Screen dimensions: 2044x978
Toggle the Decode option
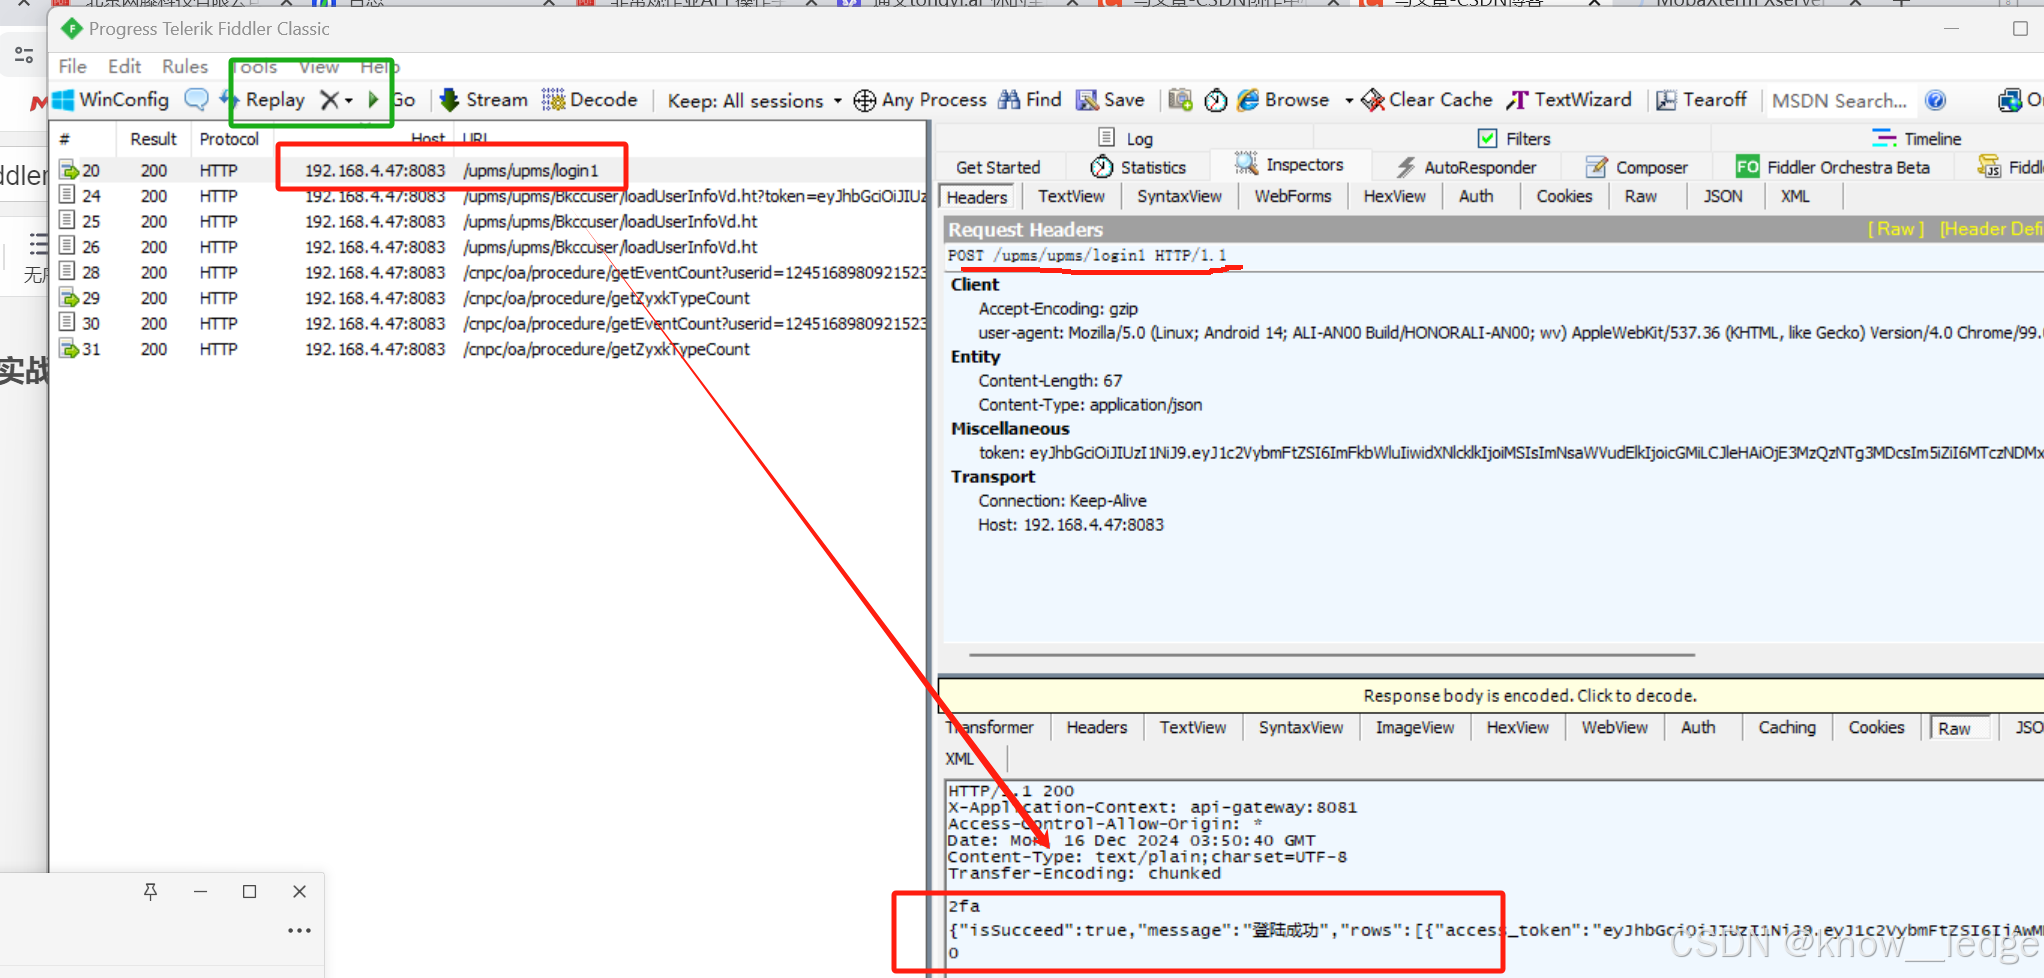pos(590,100)
